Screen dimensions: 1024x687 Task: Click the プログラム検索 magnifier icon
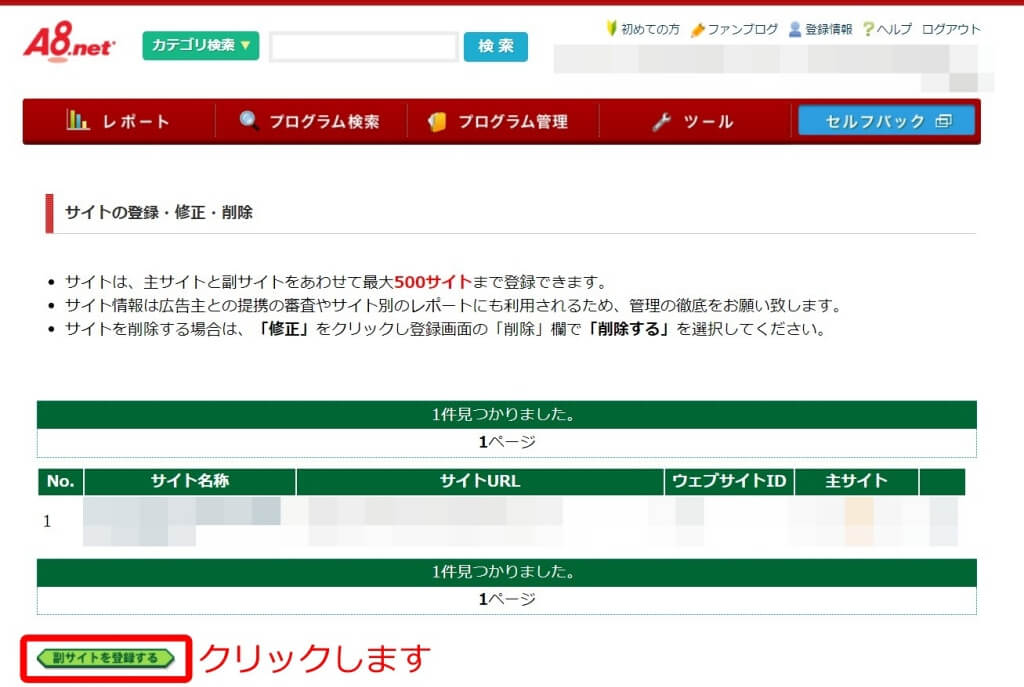point(248,120)
